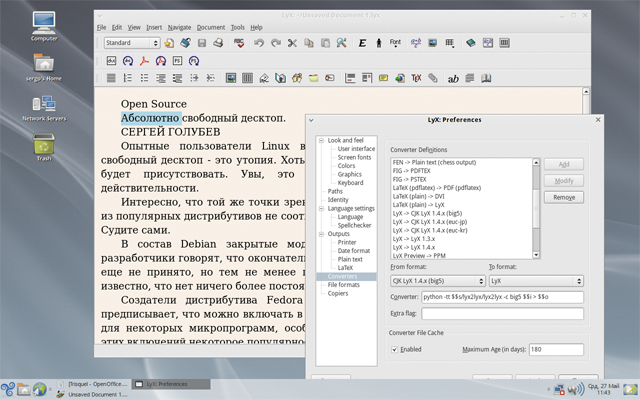The height and width of the screenshot is (400, 640).
Task: View PDF (pdflatex) red icon
Action: [144, 61]
